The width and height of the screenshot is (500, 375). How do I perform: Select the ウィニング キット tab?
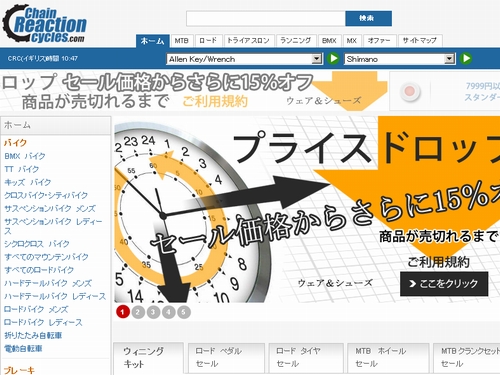pyautogui.click(x=148, y=358)
